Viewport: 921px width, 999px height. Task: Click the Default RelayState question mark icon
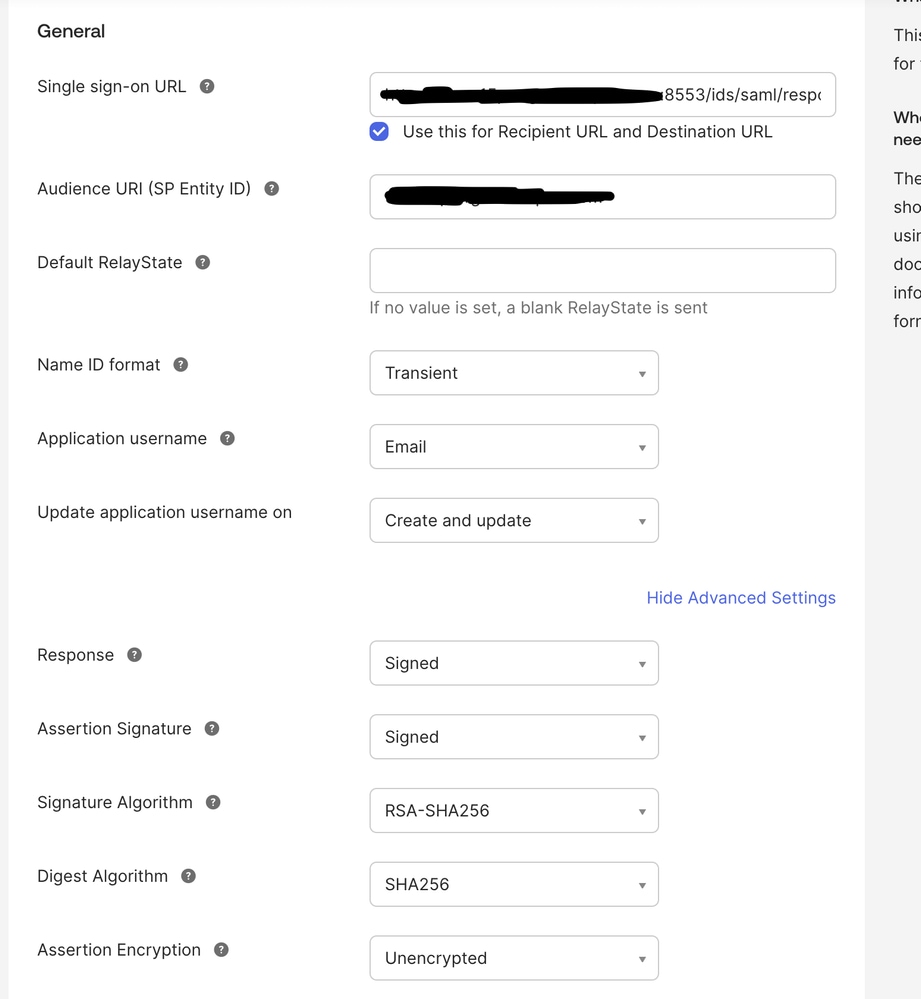coord(203,263)
